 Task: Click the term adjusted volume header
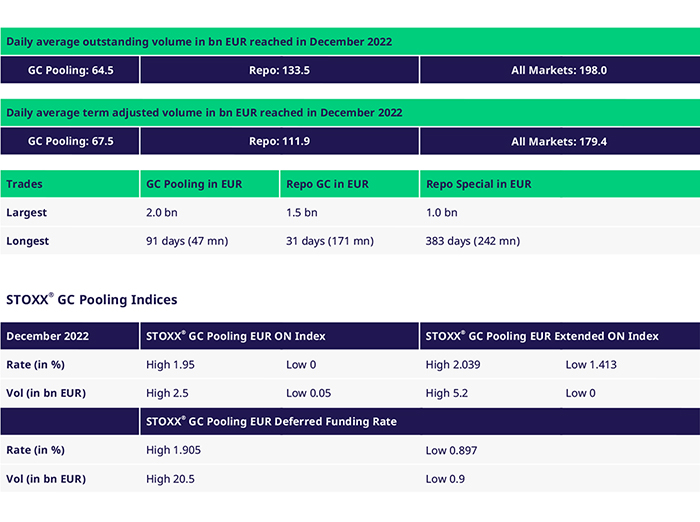tap(204, 113)
